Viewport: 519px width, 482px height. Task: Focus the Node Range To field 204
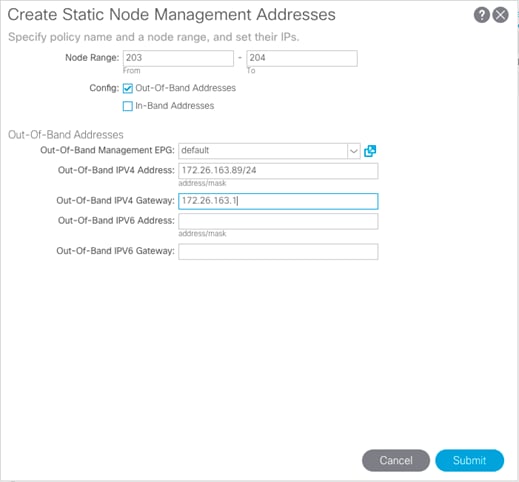[302, 58]
